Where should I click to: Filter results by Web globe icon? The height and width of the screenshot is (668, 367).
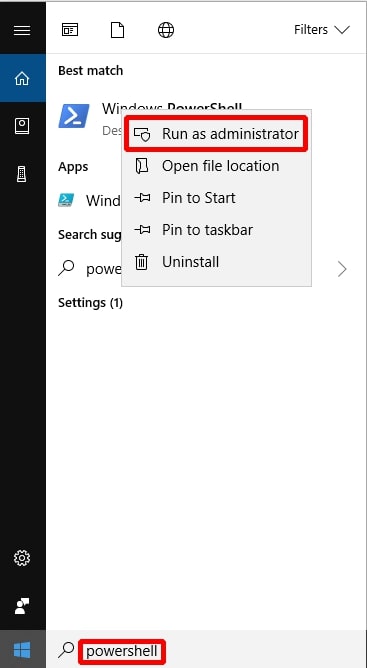pos(166,30)
